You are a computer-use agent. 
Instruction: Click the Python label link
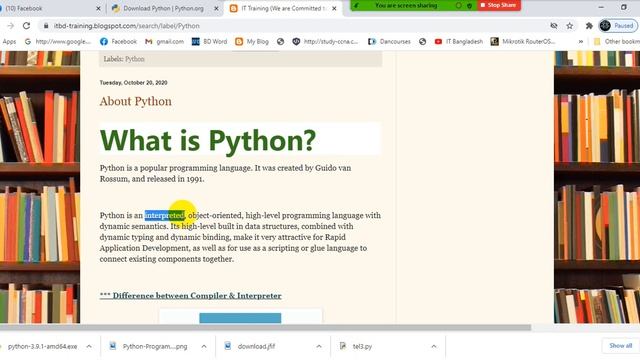point(135,59)
